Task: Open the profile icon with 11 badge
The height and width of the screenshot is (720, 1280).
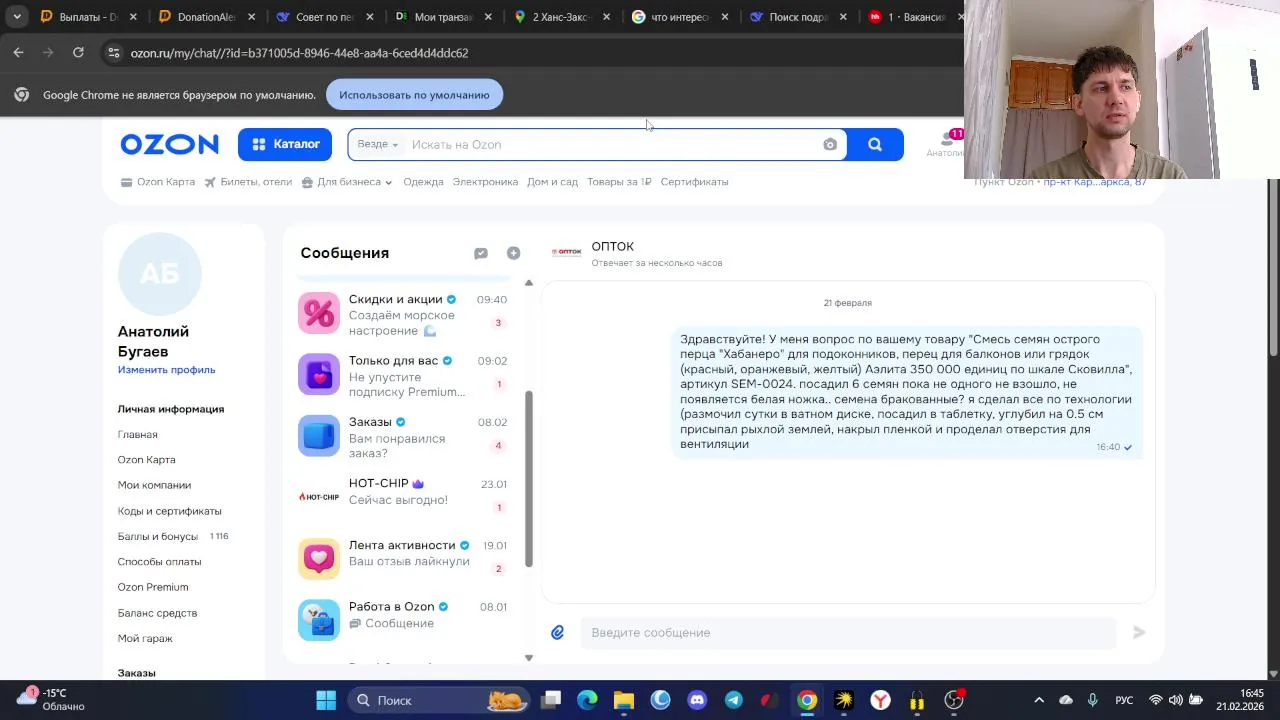Action: tap(946, 140)
